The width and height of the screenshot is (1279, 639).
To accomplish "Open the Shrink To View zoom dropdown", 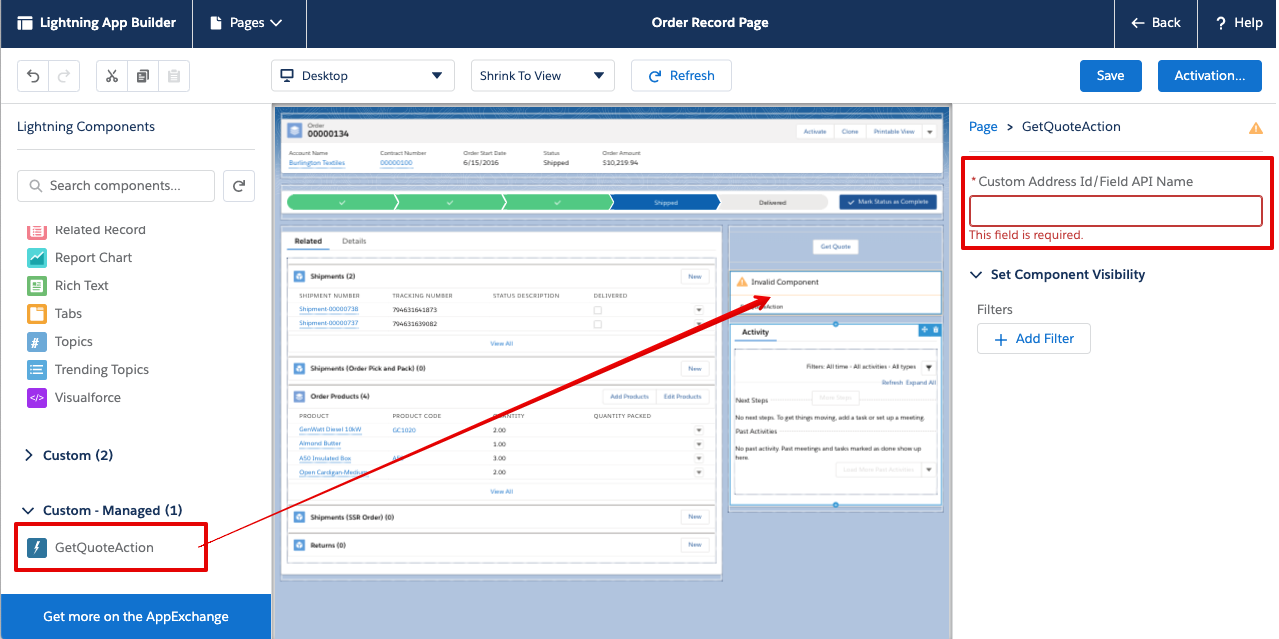I will tap(542, 76).
